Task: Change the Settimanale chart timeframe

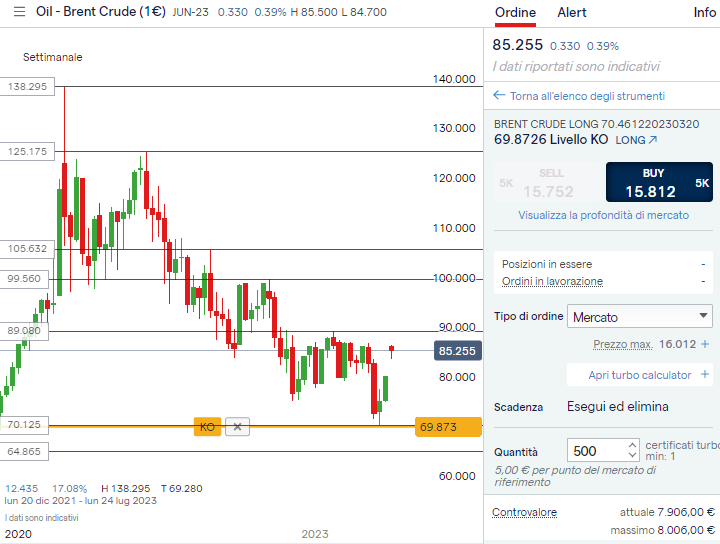Action: point(53,57)
